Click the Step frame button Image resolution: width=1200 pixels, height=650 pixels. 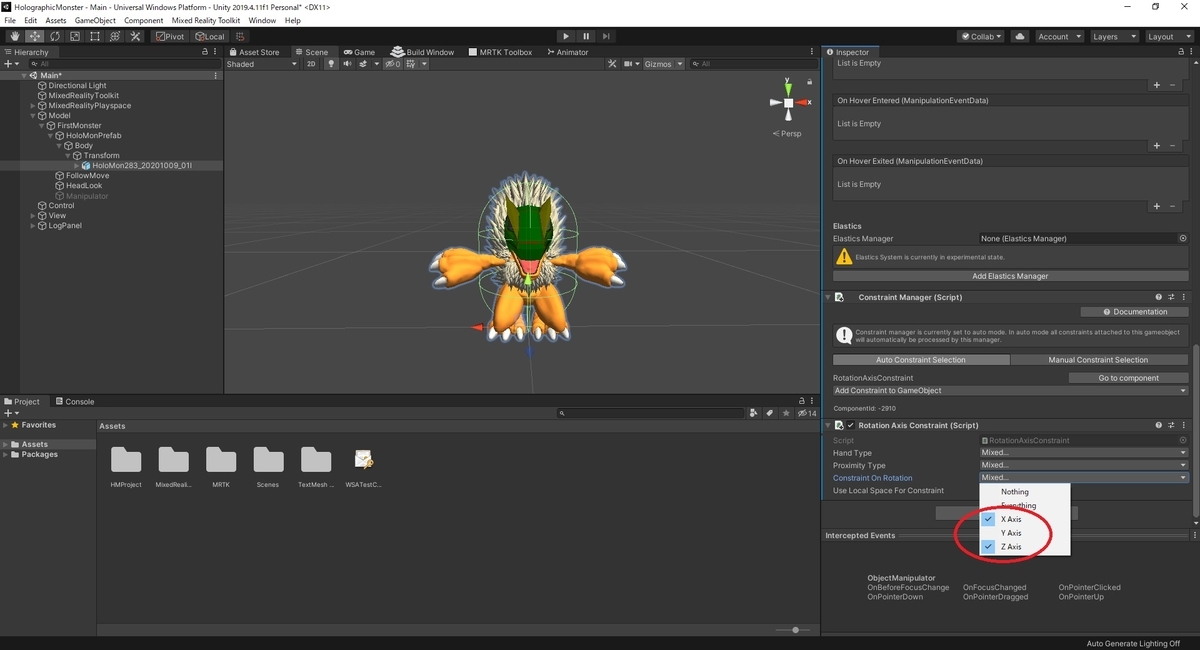[x=608, y=36]
